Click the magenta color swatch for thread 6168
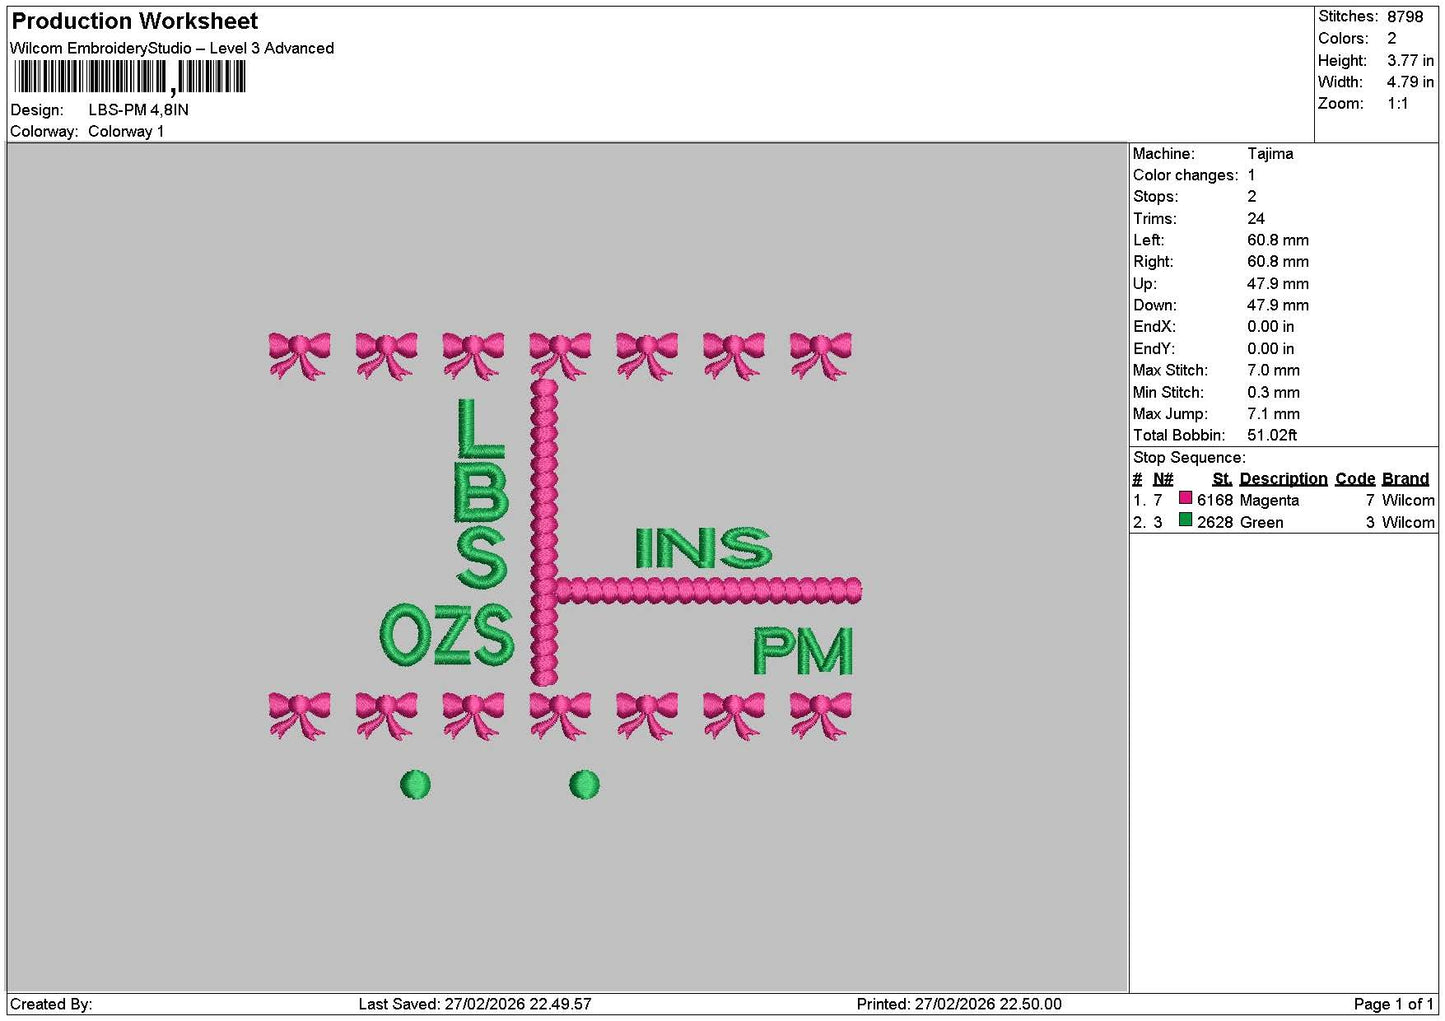Screen dimensions: 1445x1021 coord(1185,498)
